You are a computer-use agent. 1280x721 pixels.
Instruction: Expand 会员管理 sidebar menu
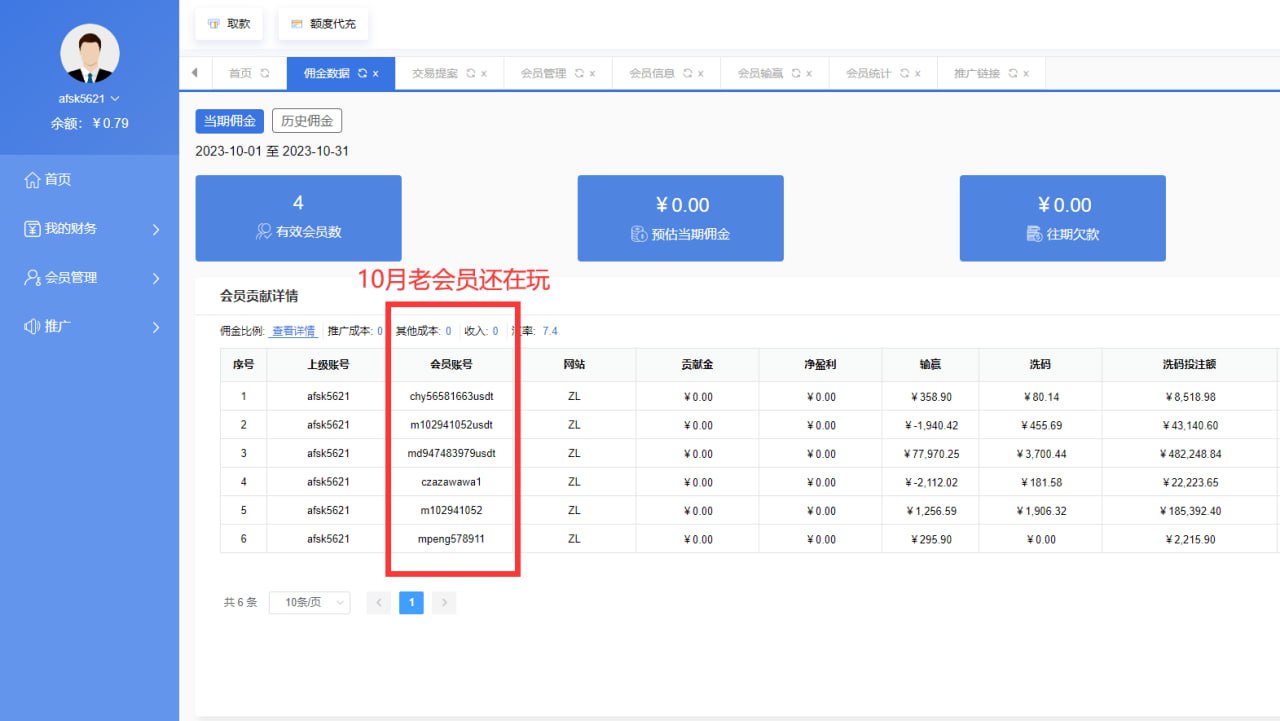(x=90, y=278)
